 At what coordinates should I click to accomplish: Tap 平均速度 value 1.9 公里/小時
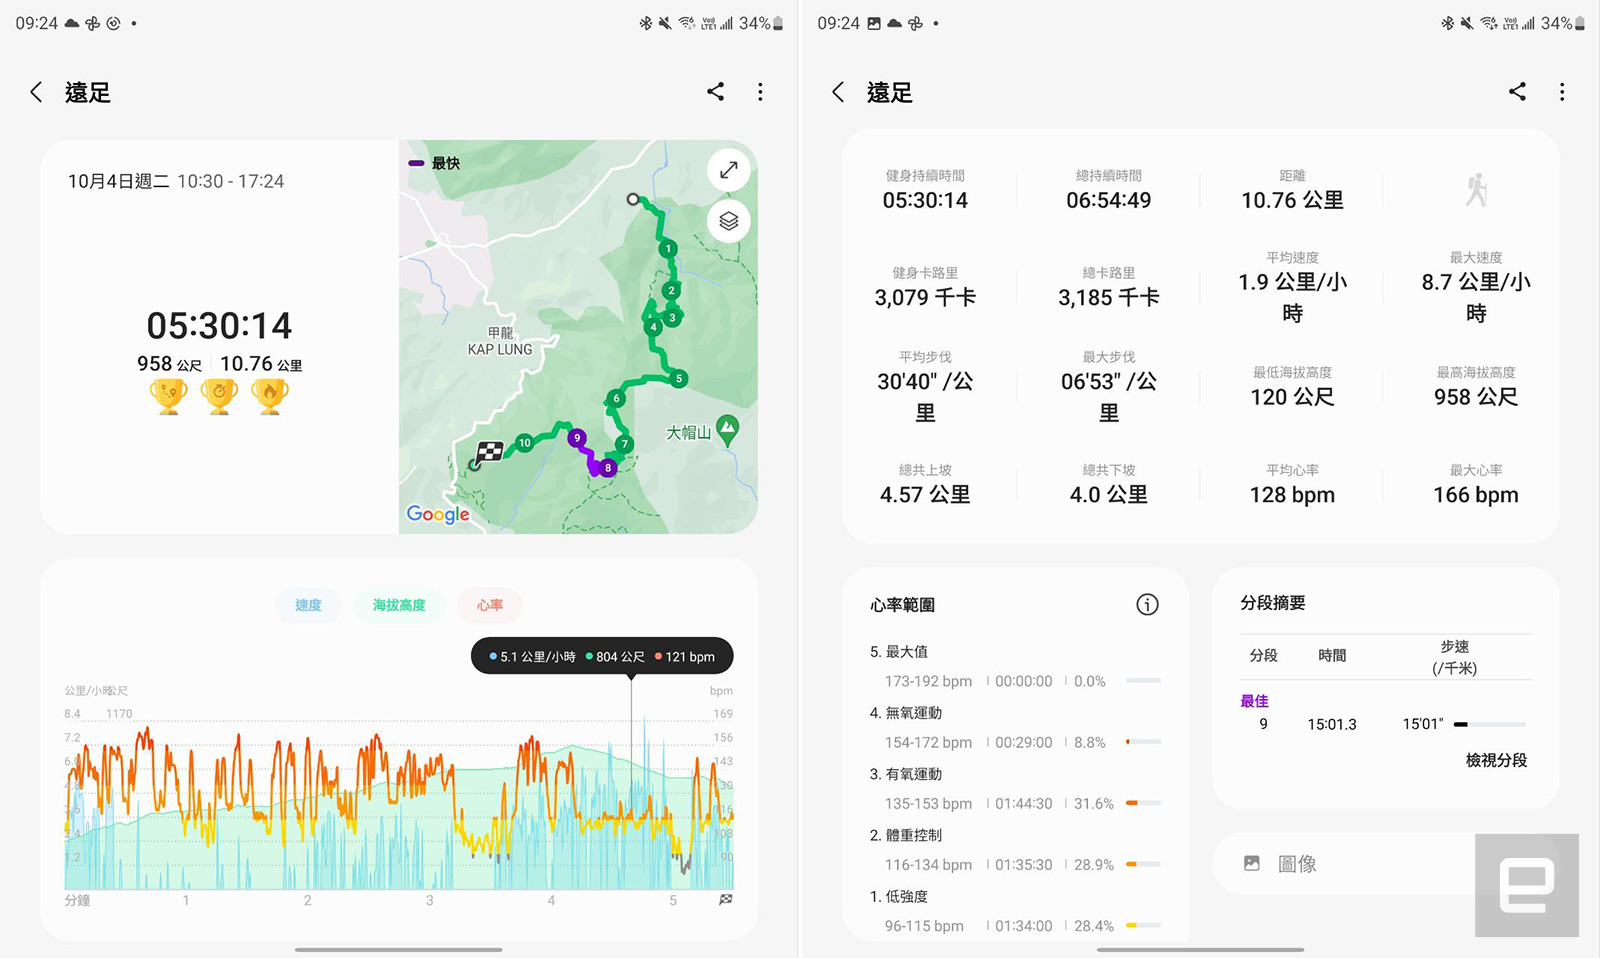(x=1292, y=298)
